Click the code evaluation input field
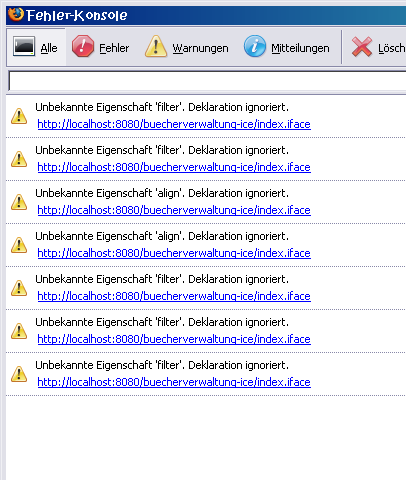 [x=207, y=81]
